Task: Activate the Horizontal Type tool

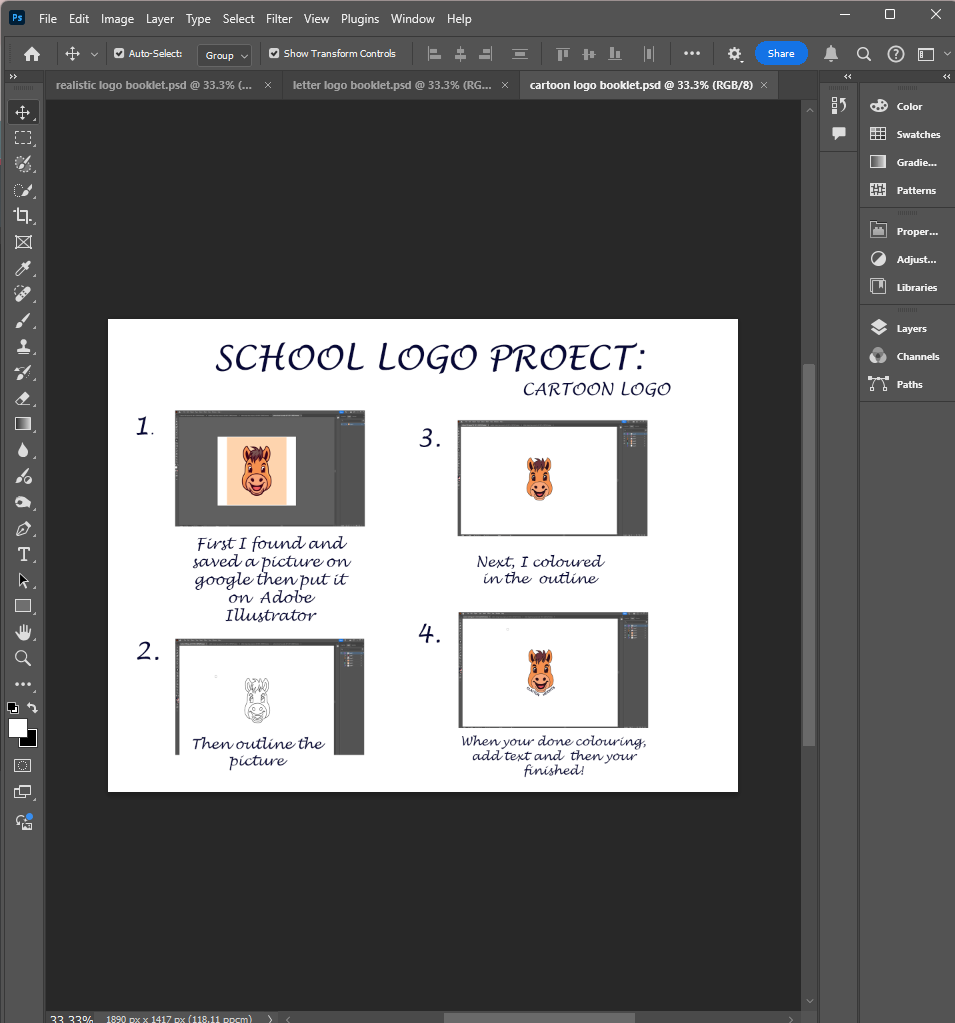Action: 23,554
